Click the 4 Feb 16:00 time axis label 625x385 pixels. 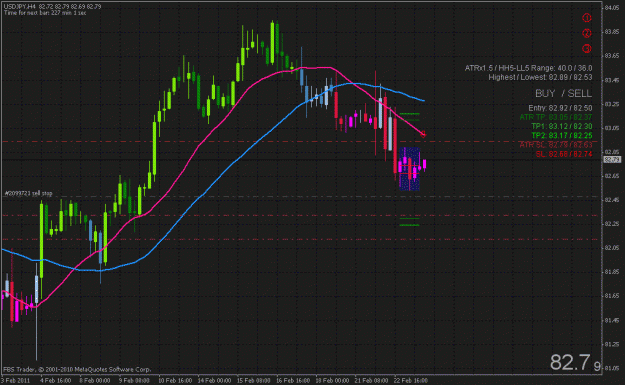tap(55, 380)
